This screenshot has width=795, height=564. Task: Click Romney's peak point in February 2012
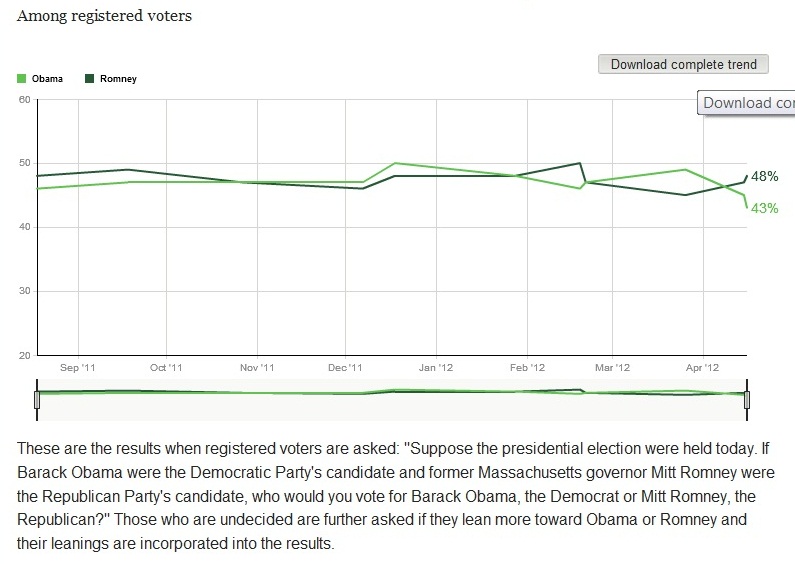point(581,163)
